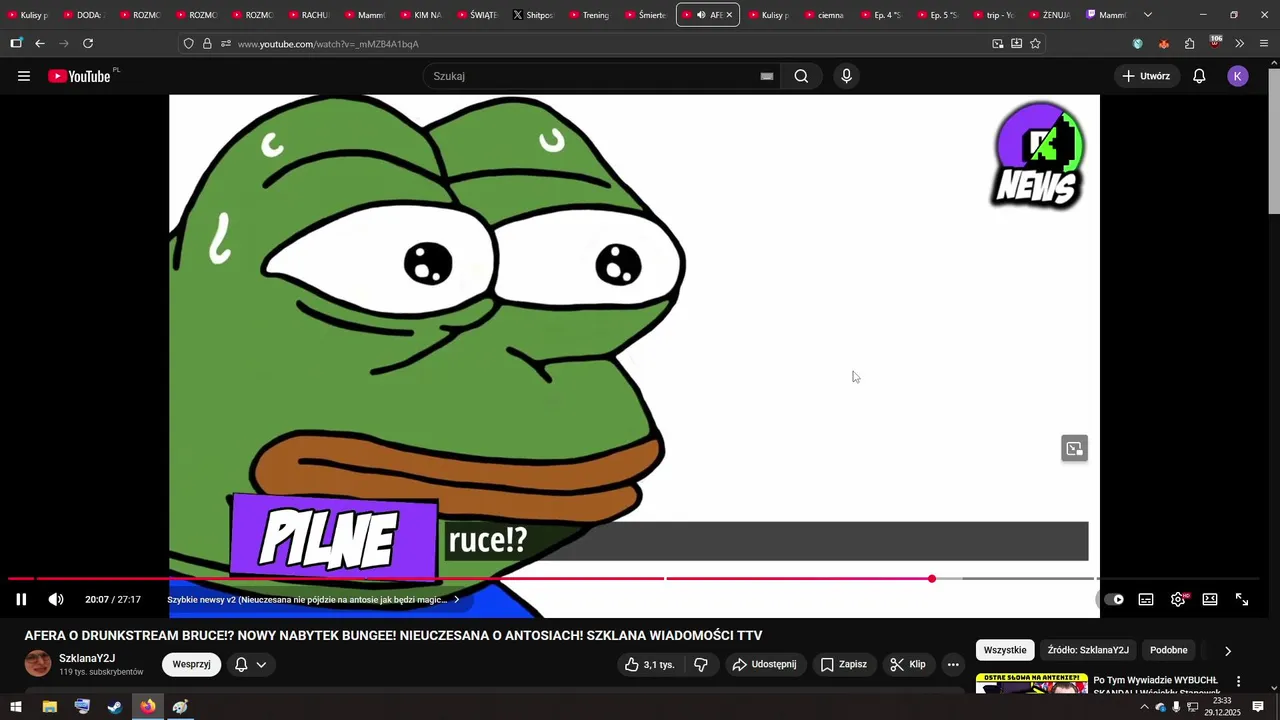Open options for the Po Tym Wywiadzie video
This screenshot has width=1280, height=720.
(x=1238, y=681)
